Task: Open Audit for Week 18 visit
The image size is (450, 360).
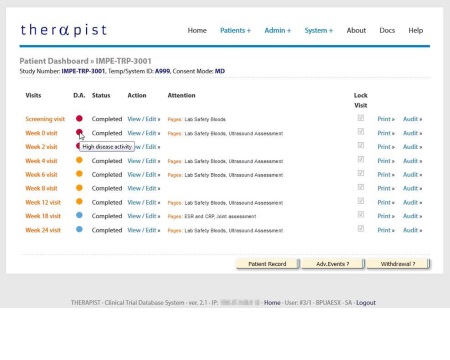Action: (412, 216)
